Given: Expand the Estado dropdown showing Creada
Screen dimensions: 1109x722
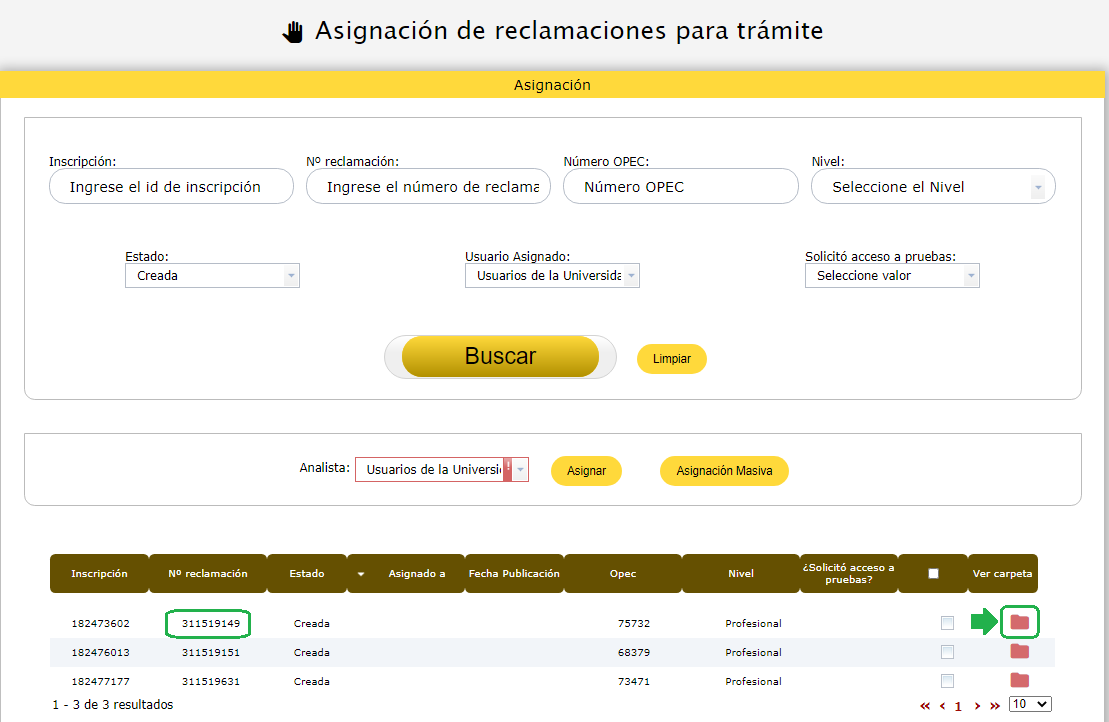Looking at the screenshot, I should coord(212,276).
